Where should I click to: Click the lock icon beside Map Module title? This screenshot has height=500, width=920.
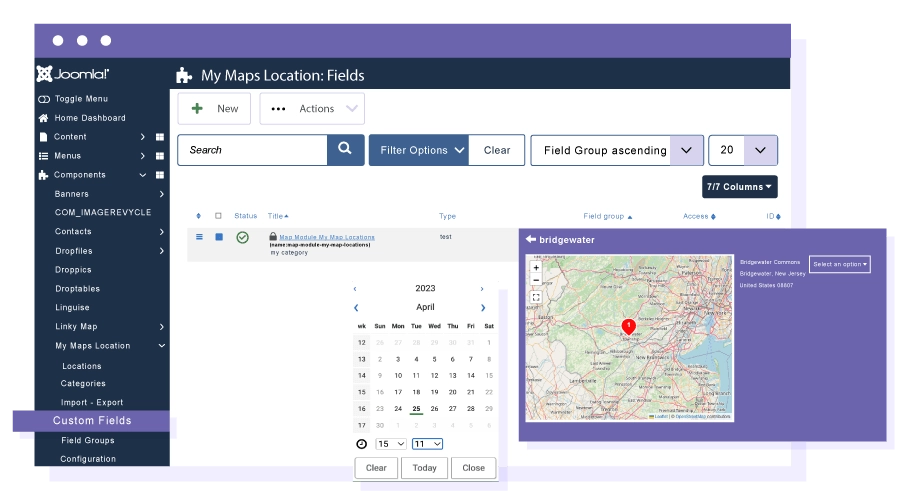point(273,236)
